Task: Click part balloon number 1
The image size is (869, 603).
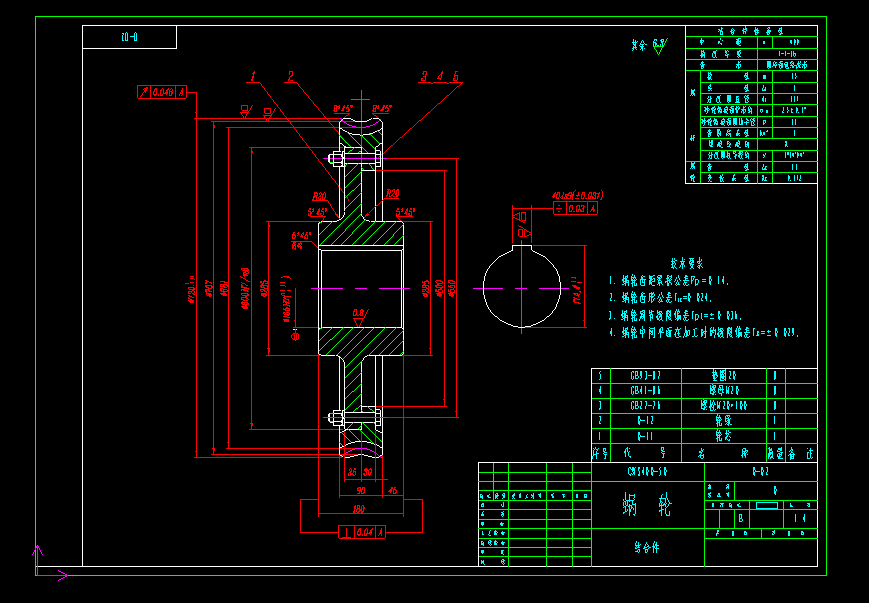Action: pos(253,76)
